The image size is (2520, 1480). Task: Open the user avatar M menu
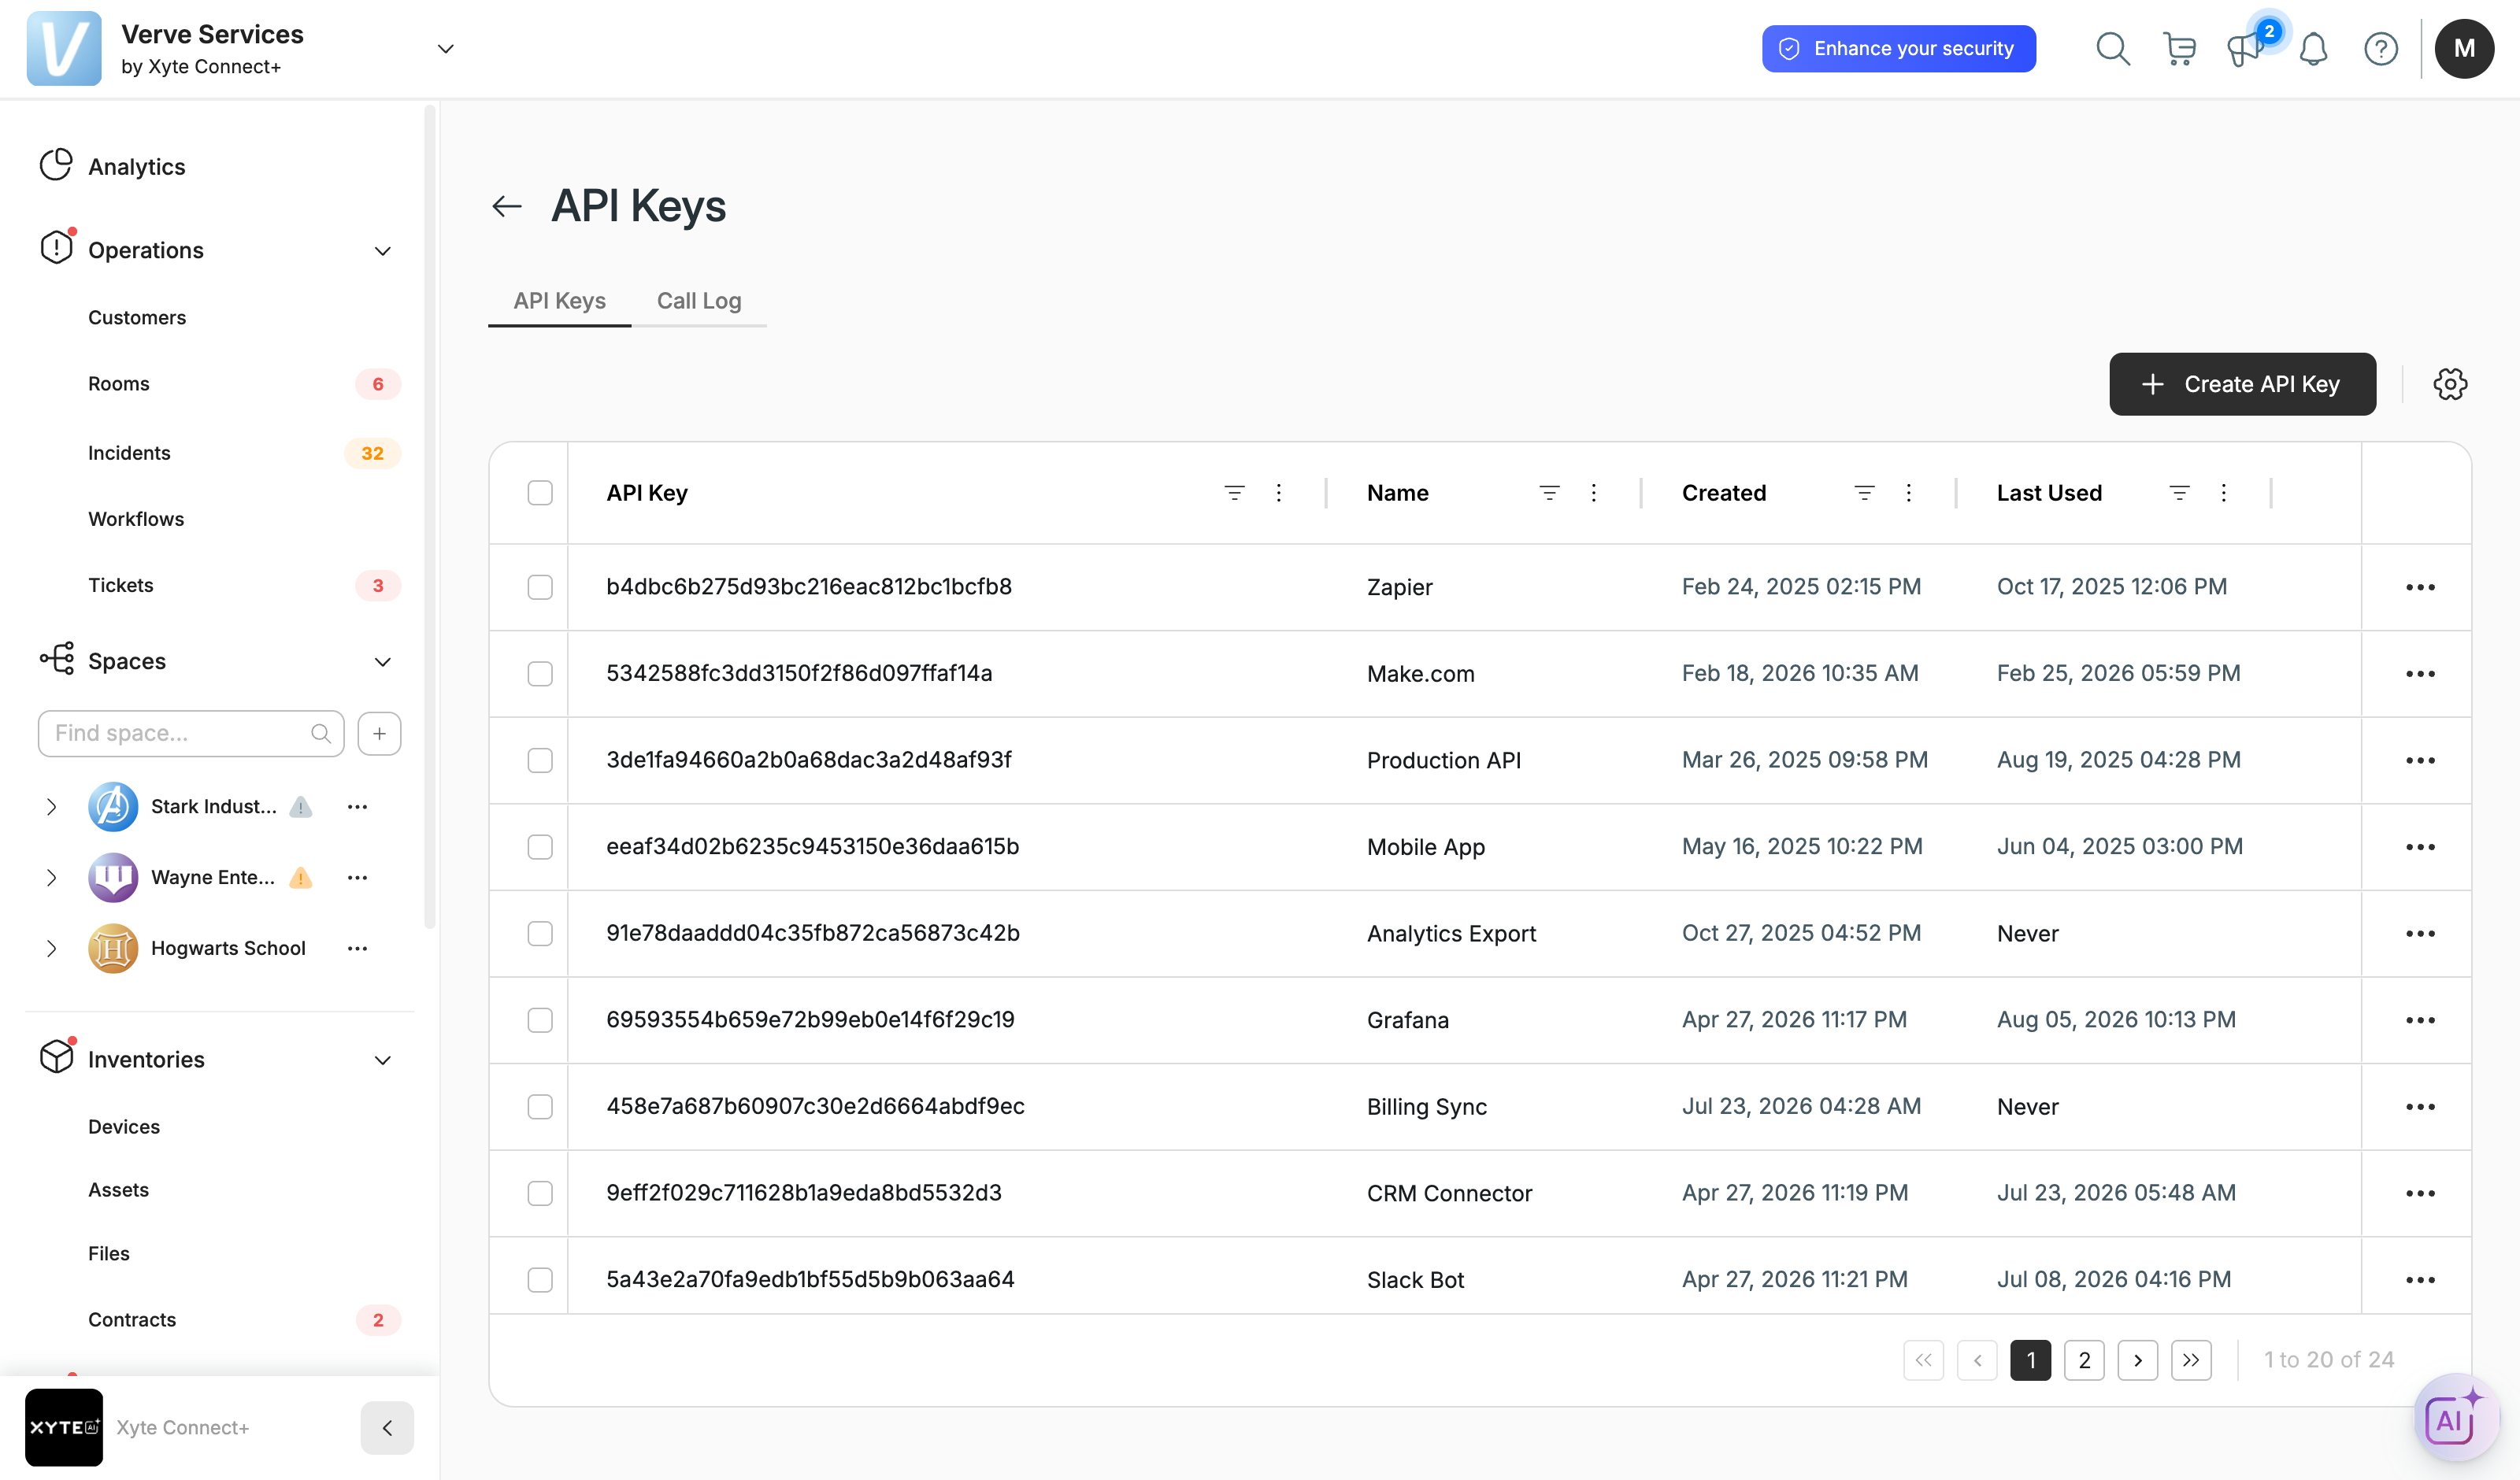pyautogui.click(x=2464, y=48)
